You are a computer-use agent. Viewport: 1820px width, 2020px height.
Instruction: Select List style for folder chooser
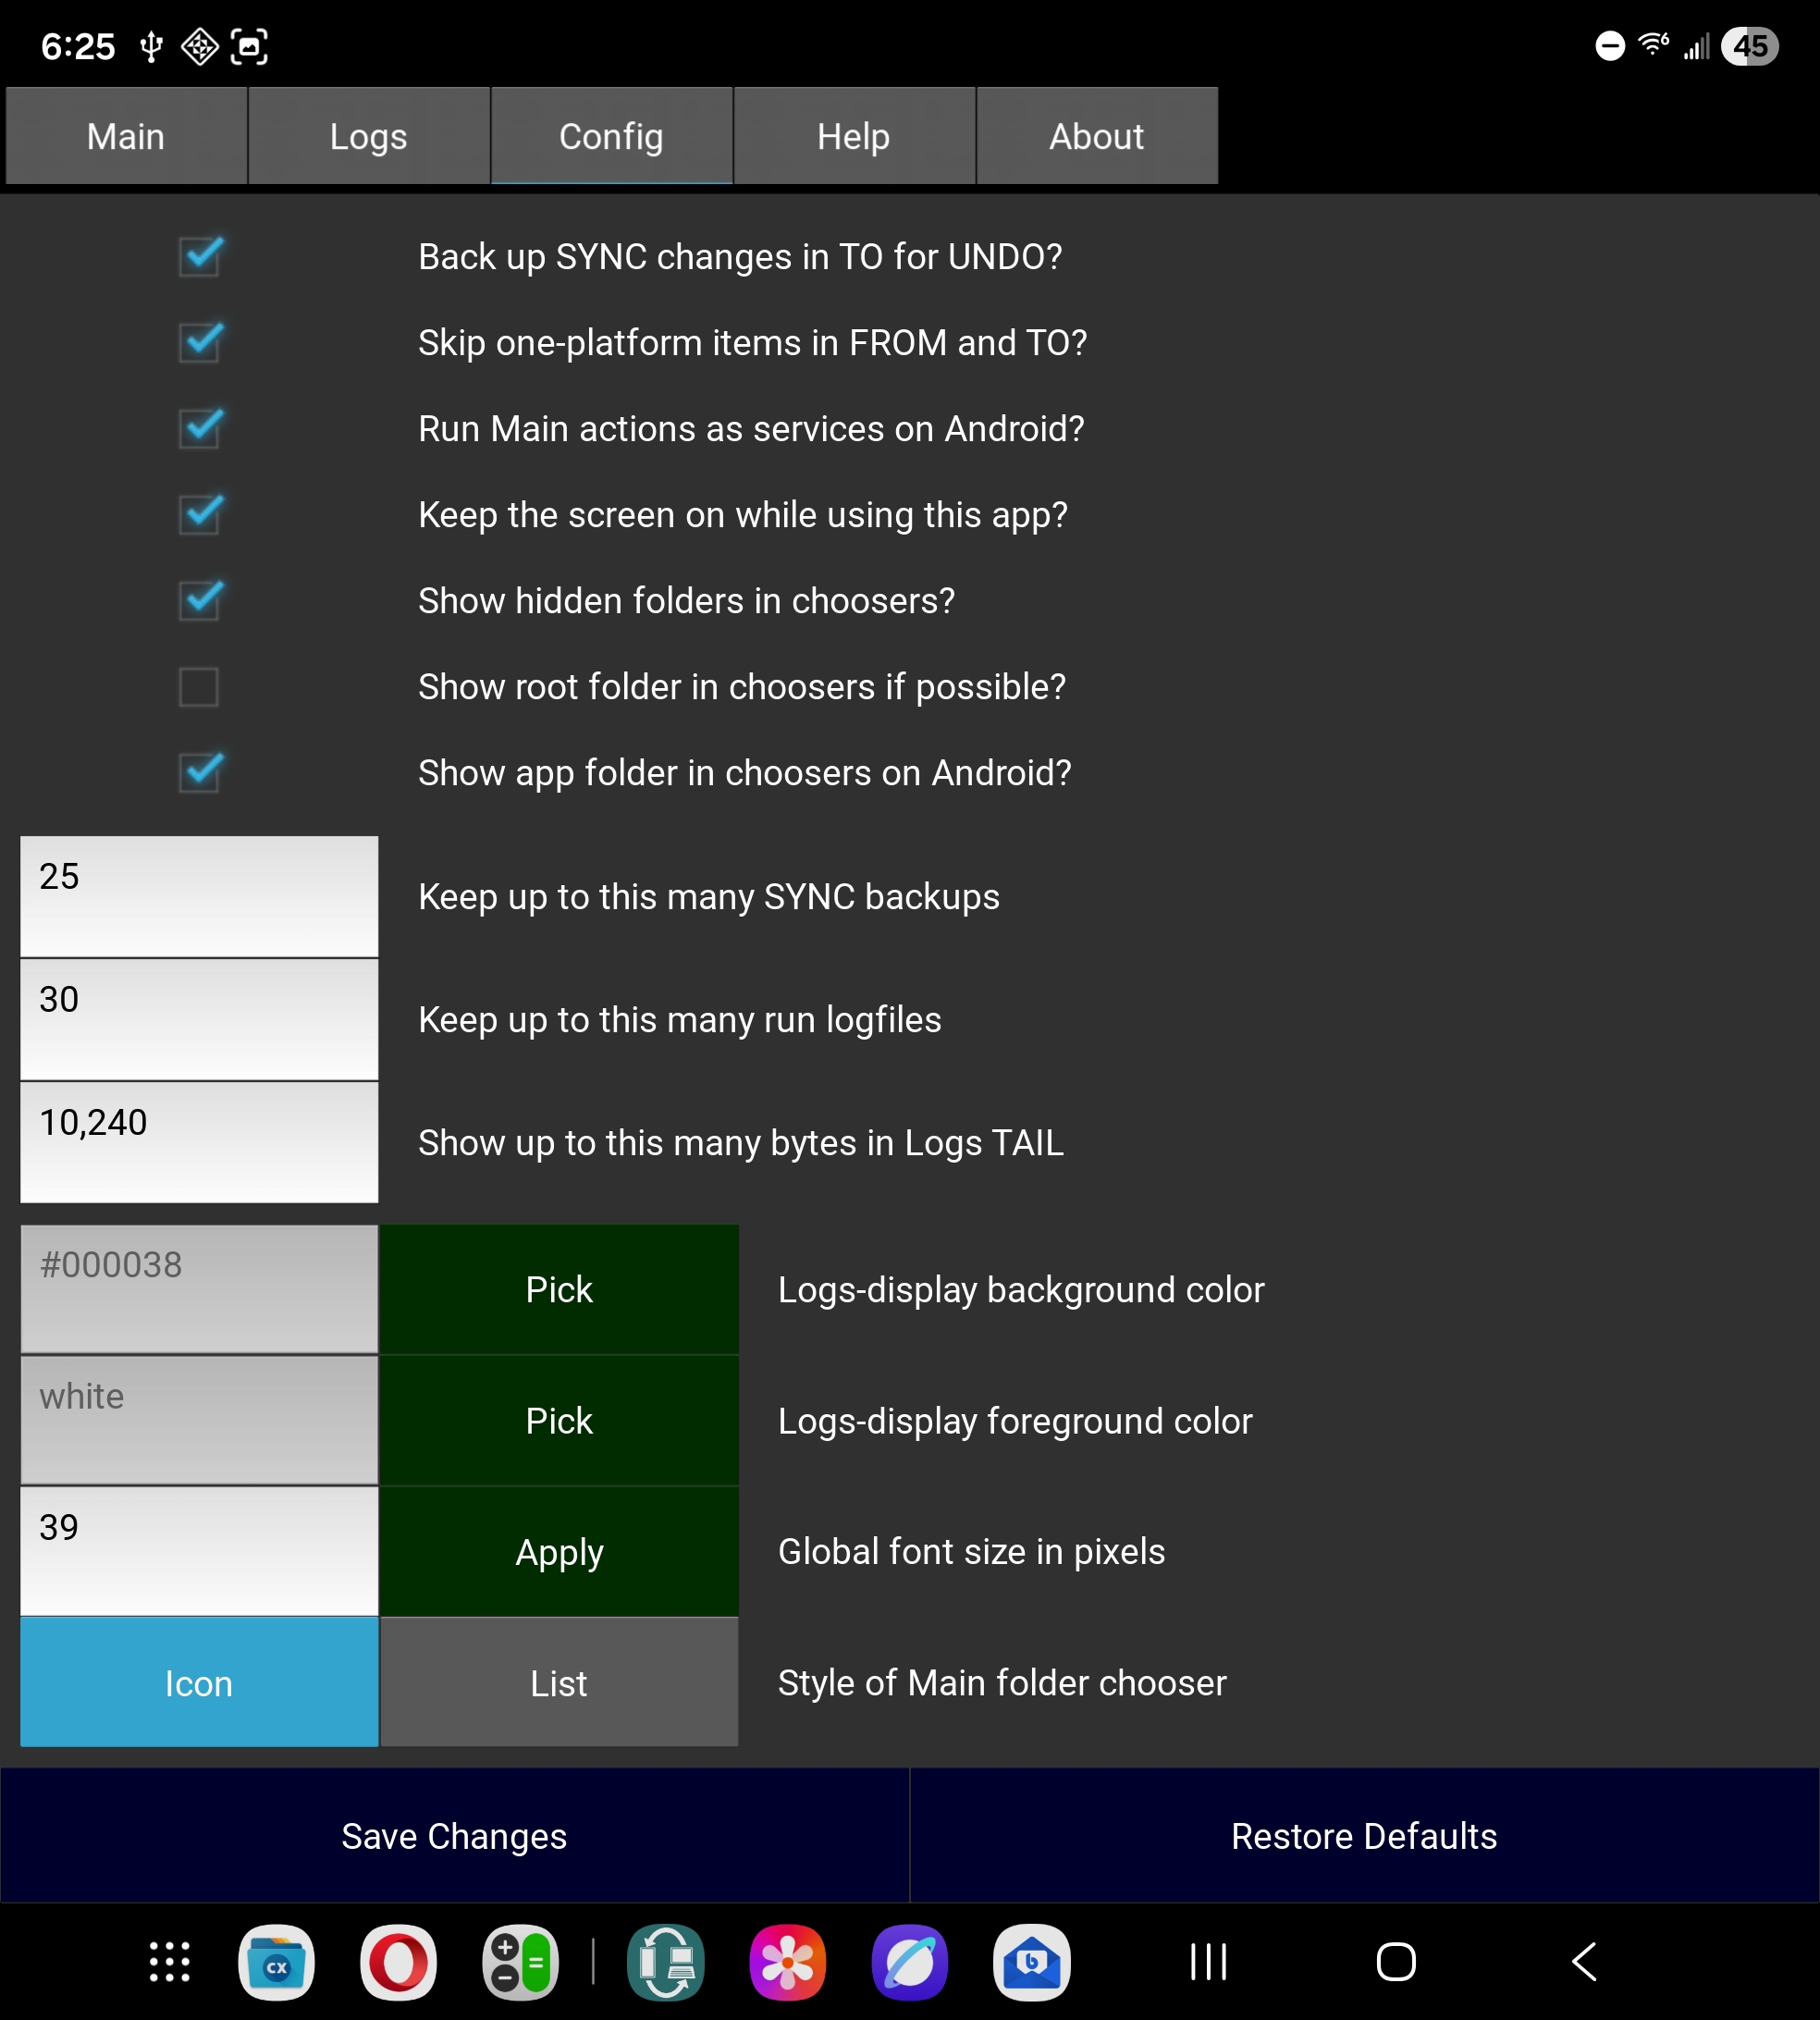coord(559,1683)
